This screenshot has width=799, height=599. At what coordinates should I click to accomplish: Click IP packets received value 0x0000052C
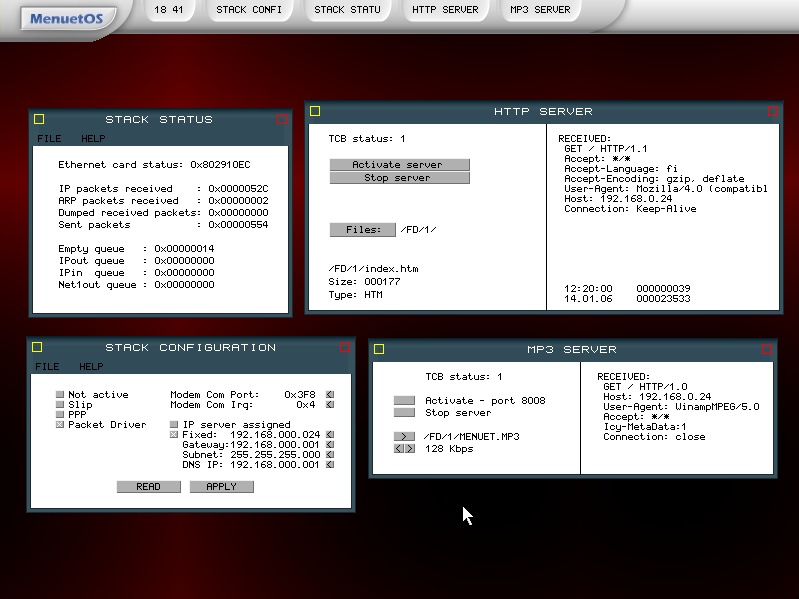click(238, 189)
